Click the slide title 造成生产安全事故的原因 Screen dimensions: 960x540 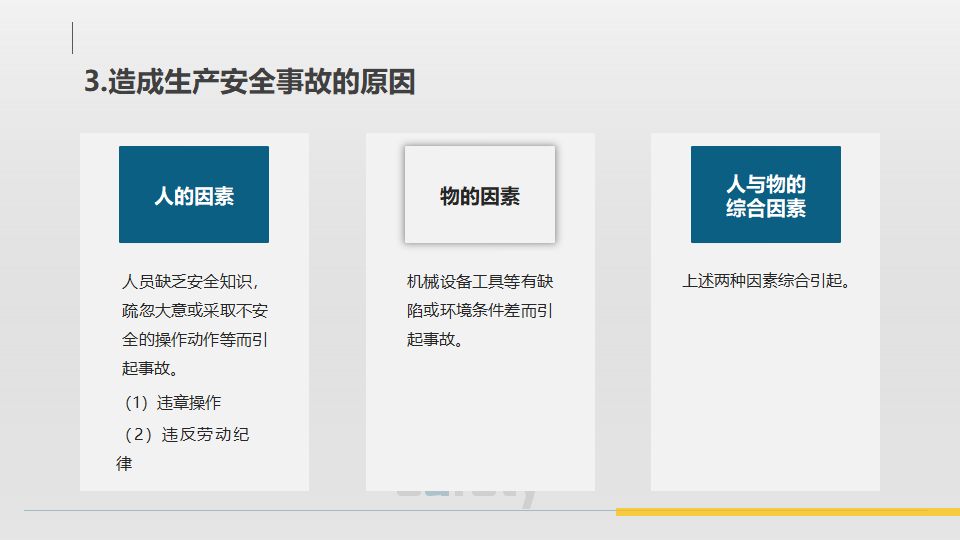pos(249,82)
